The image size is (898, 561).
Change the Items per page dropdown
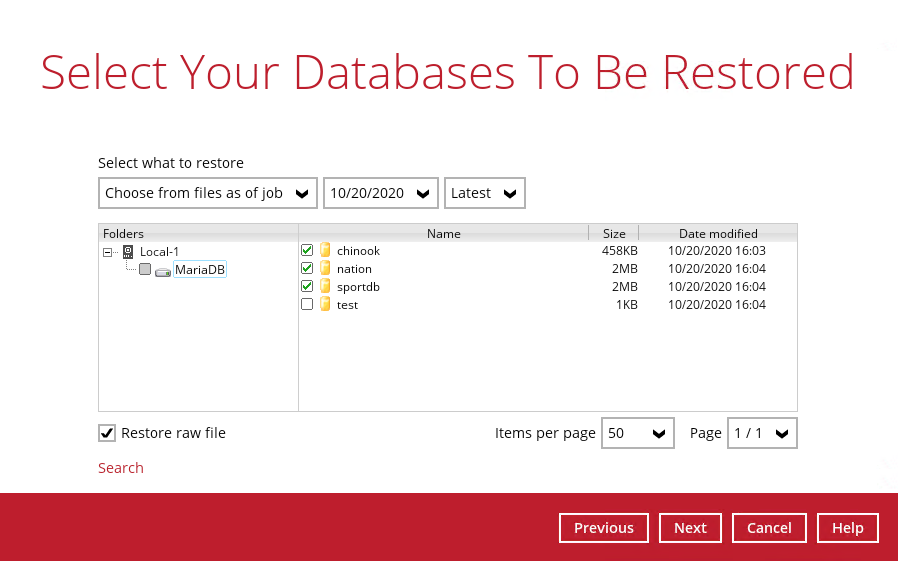tap(637, 433)
